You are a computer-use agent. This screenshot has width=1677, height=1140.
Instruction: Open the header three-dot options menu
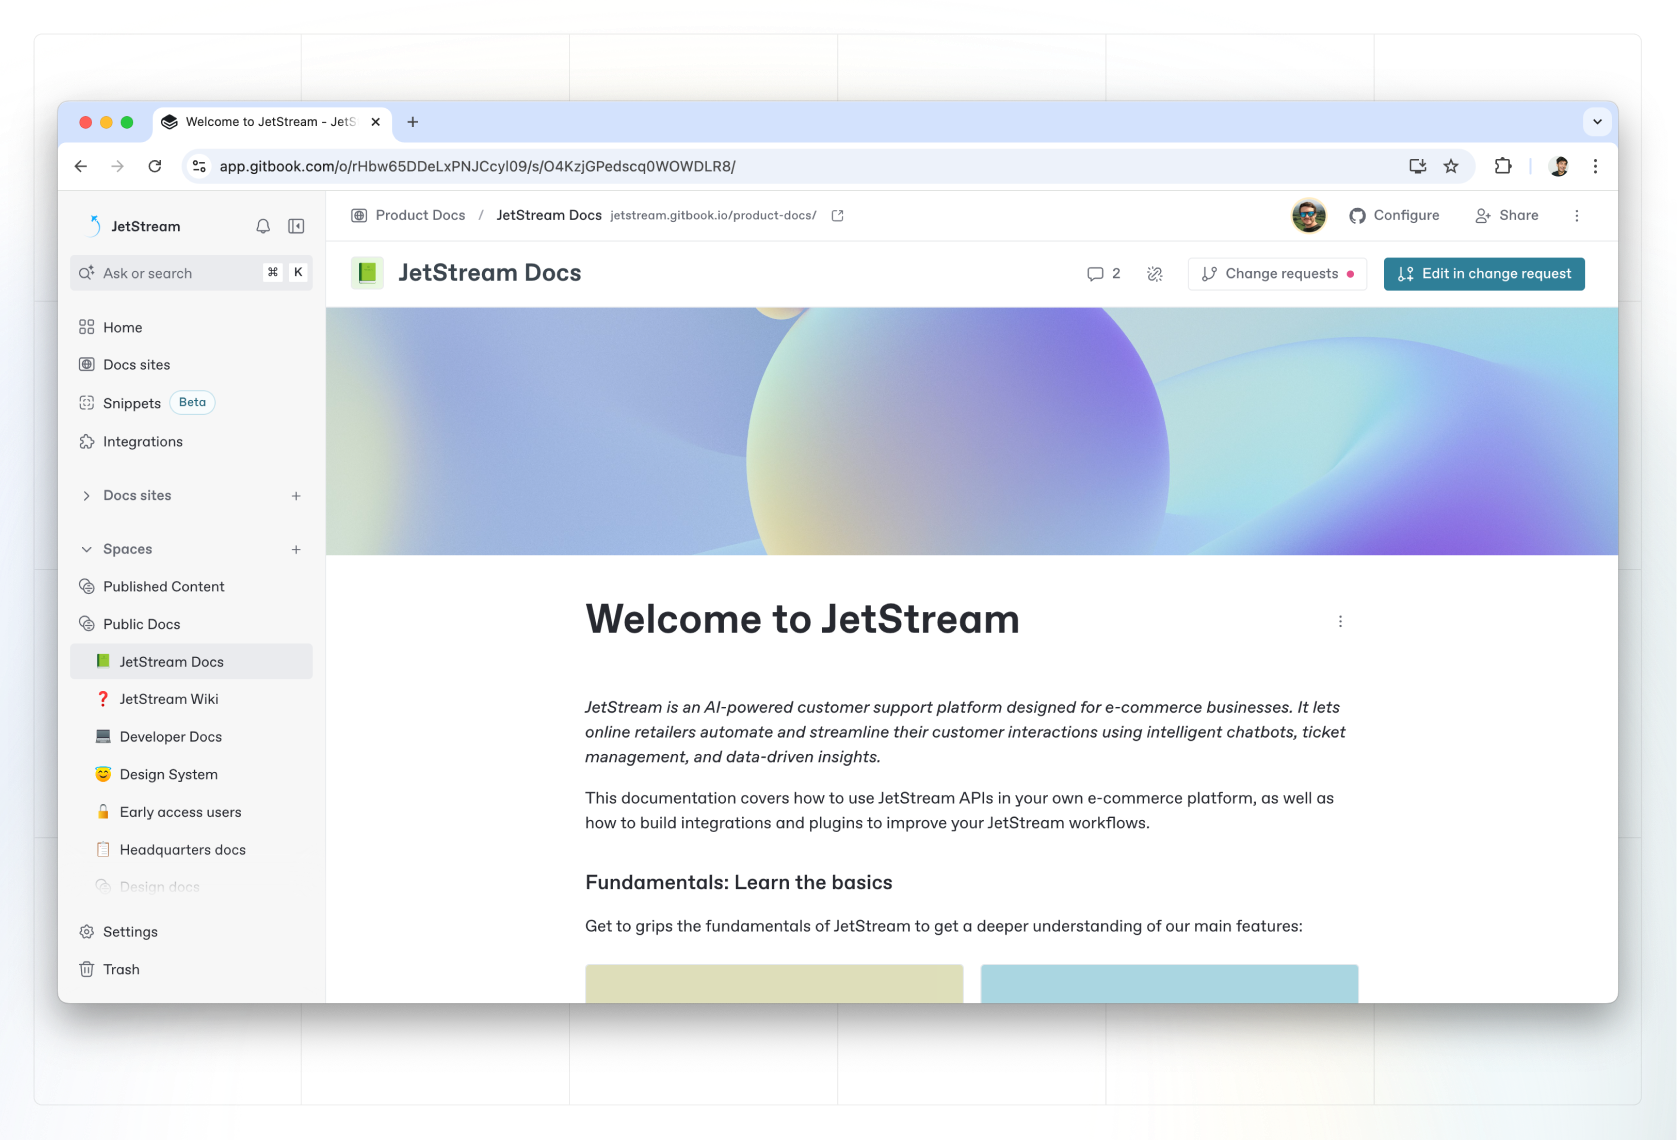(1577, 216)
